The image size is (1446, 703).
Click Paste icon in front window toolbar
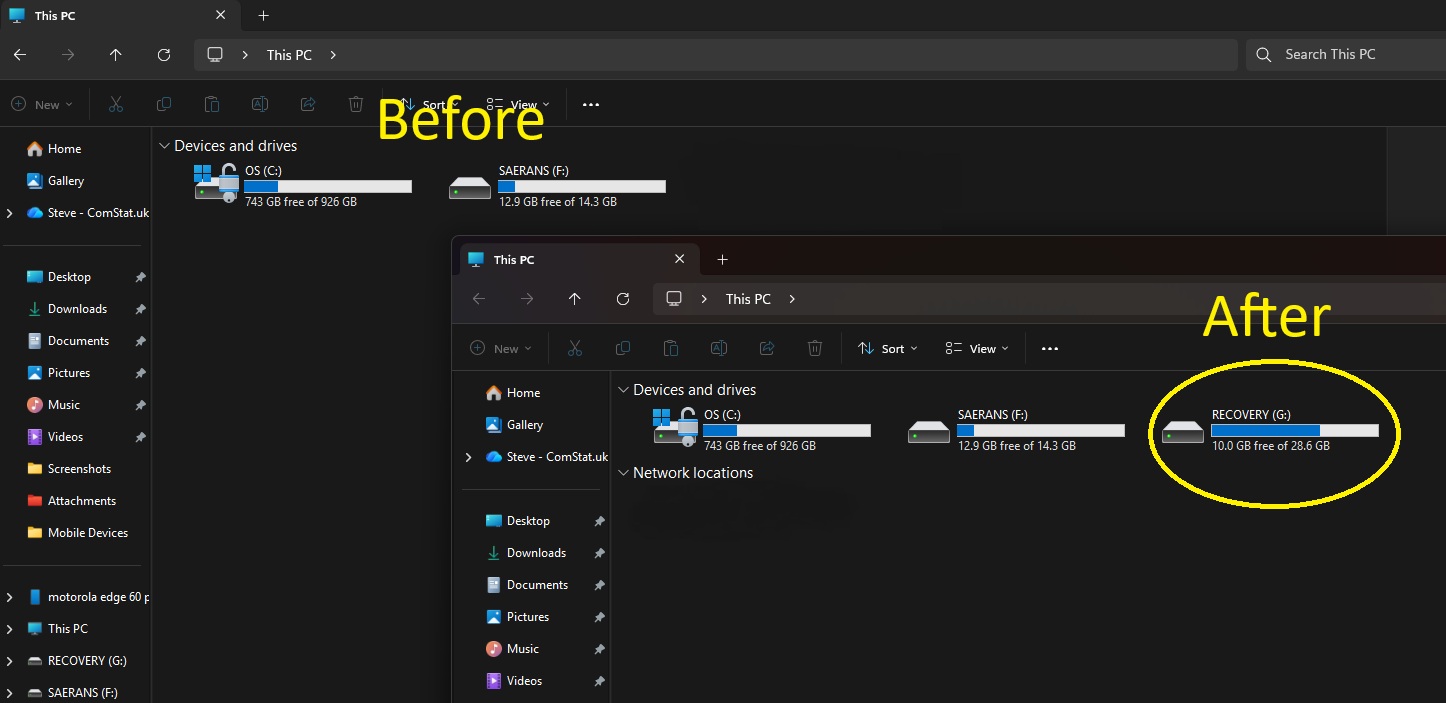coord(670,348)
